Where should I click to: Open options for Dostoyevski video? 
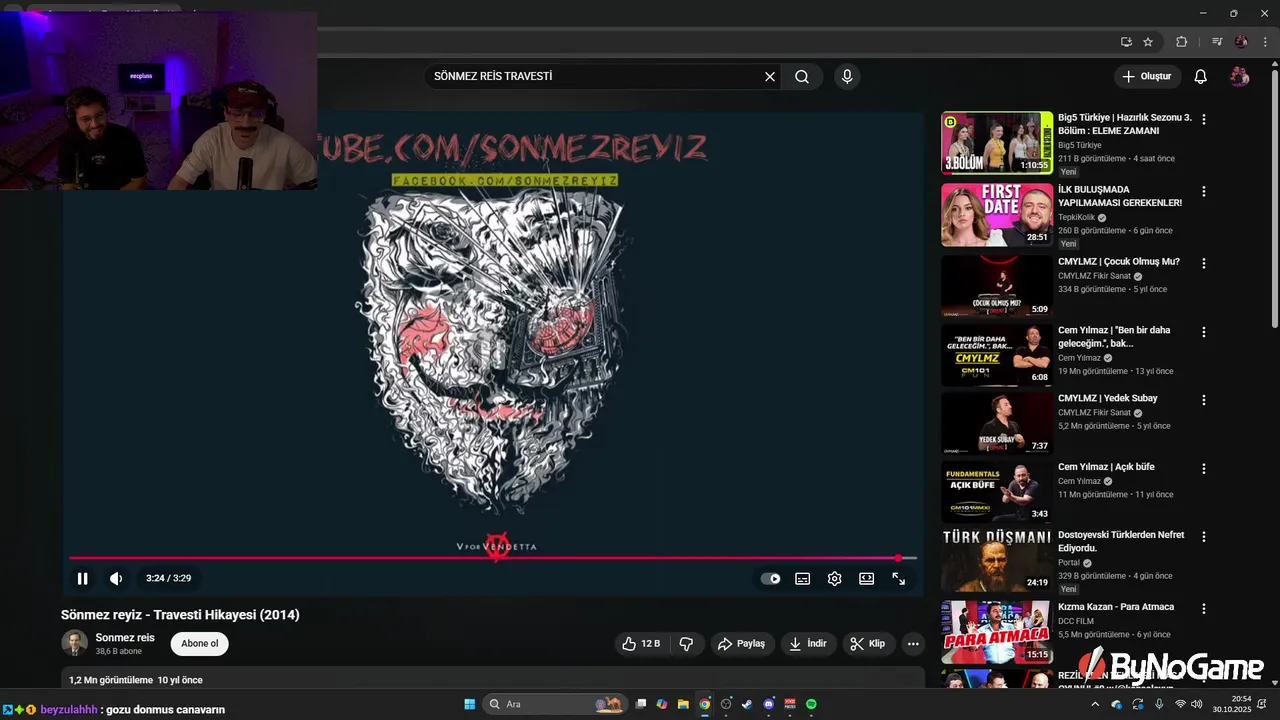[x=1204, y=537]
